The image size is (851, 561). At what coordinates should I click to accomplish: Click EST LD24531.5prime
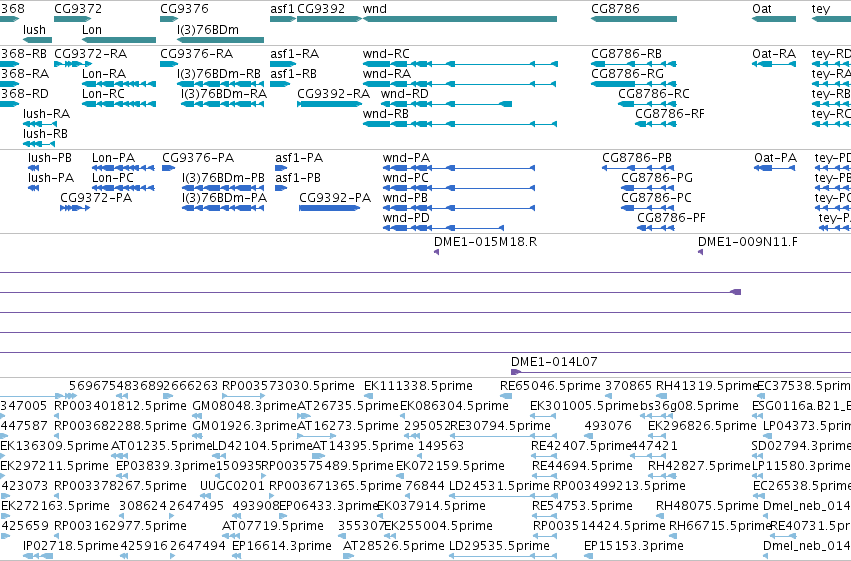[504, 496]
